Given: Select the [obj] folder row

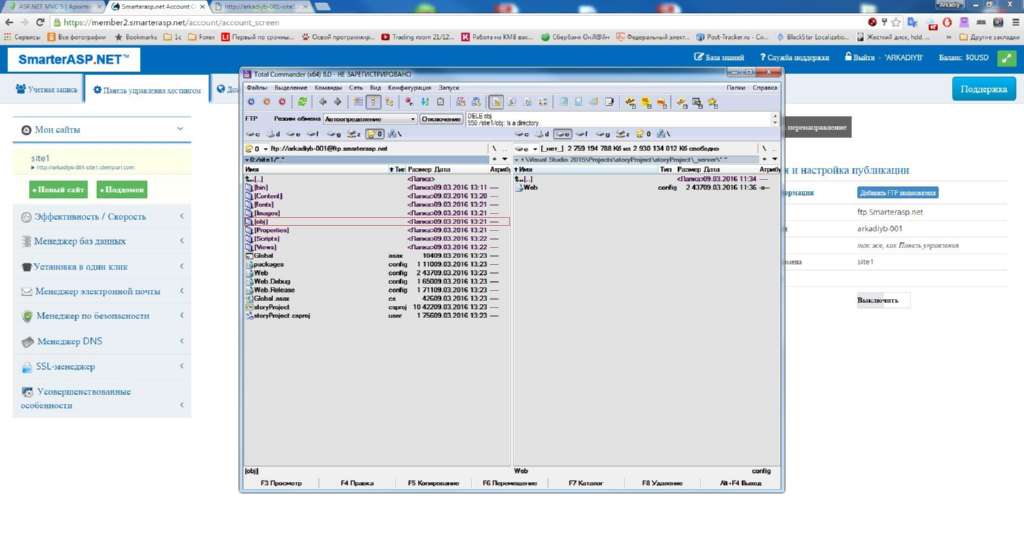Looking at the screenshot, I should pyautogui.click(x=376, y=221).
